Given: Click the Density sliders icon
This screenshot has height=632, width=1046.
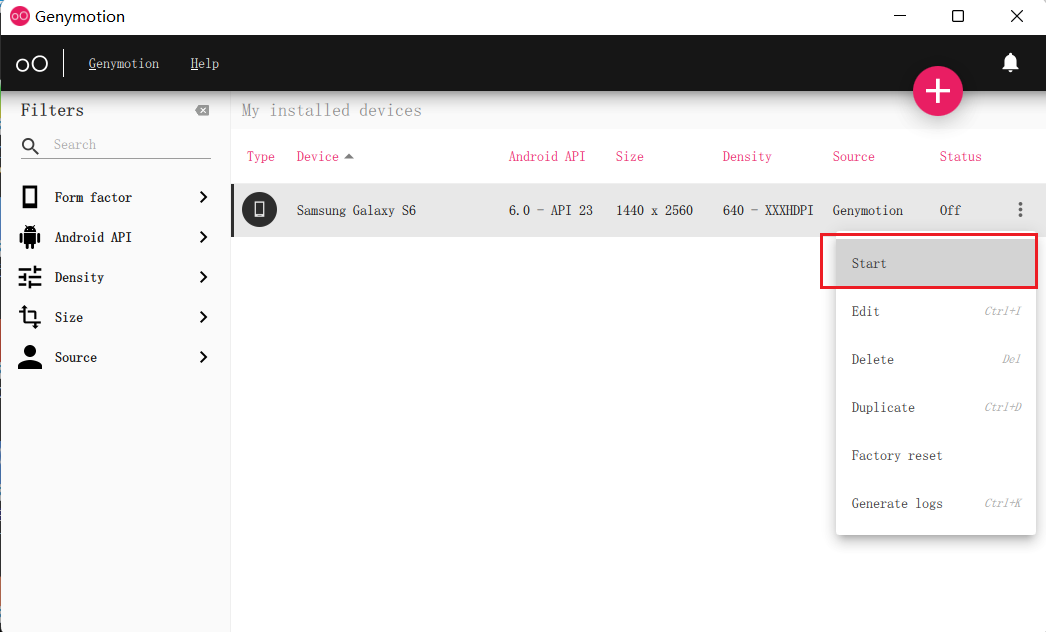Looking at the screenshot, I should [x=30, y=277].
